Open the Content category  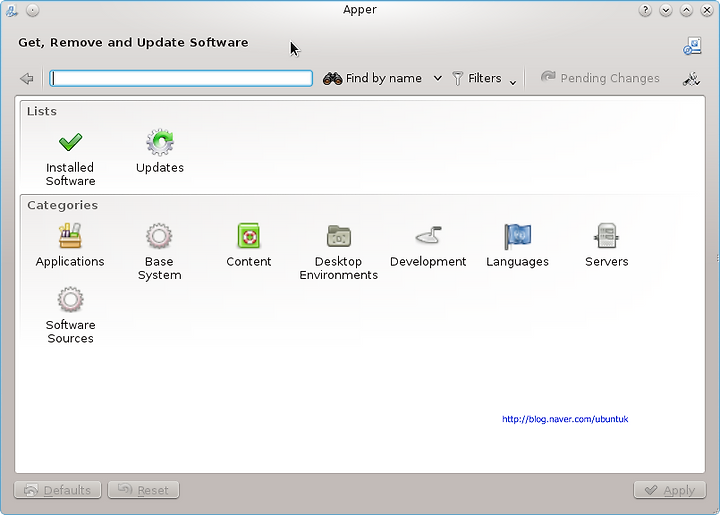(249, 246)
